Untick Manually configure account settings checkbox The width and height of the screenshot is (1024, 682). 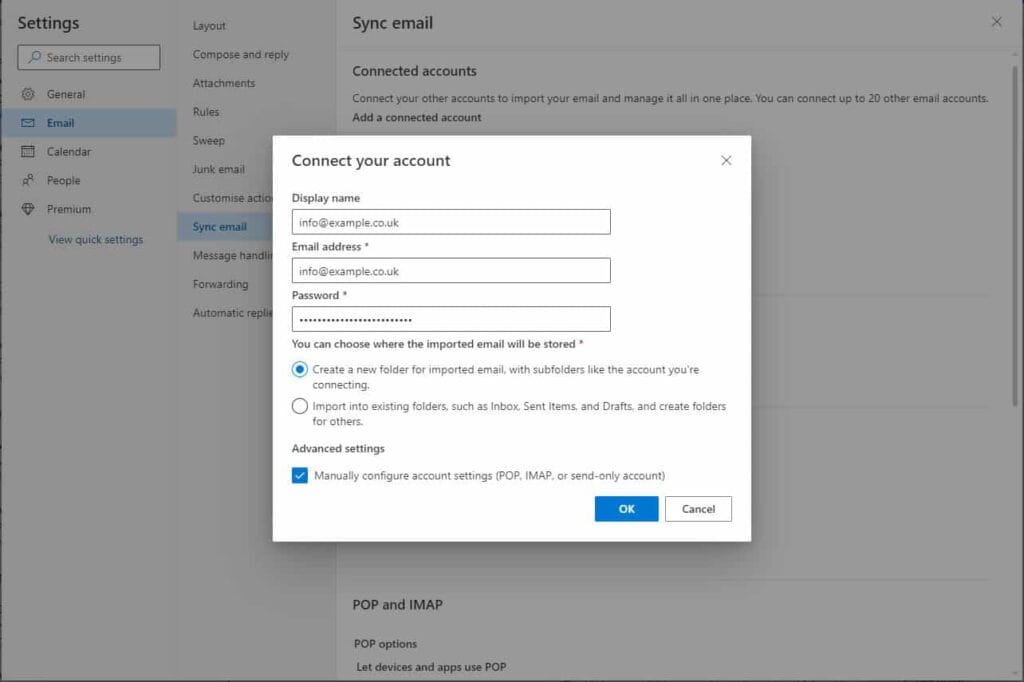click(x=300, y=476)
